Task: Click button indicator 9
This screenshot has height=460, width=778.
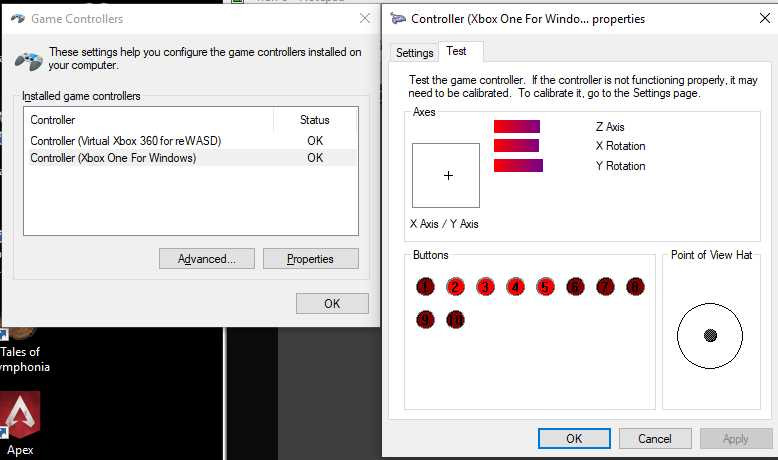Action: (x=425, y=320)
